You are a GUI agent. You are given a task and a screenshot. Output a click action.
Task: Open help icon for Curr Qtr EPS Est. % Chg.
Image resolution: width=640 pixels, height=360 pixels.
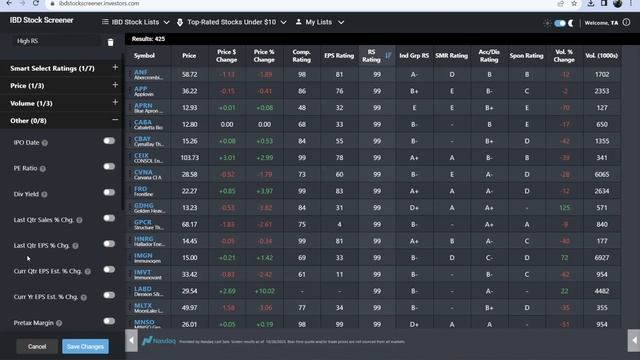[x=88, y=272]
